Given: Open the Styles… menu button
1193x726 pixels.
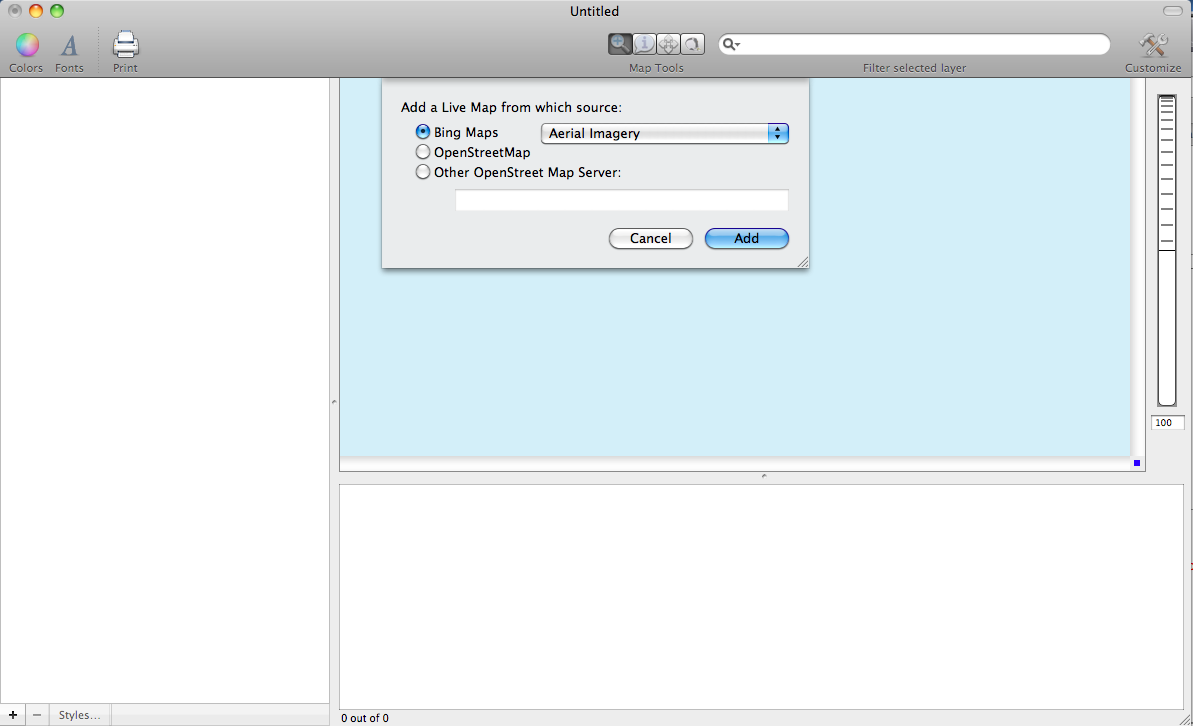Looking at the screenshot, I should (x=79, y=715).
